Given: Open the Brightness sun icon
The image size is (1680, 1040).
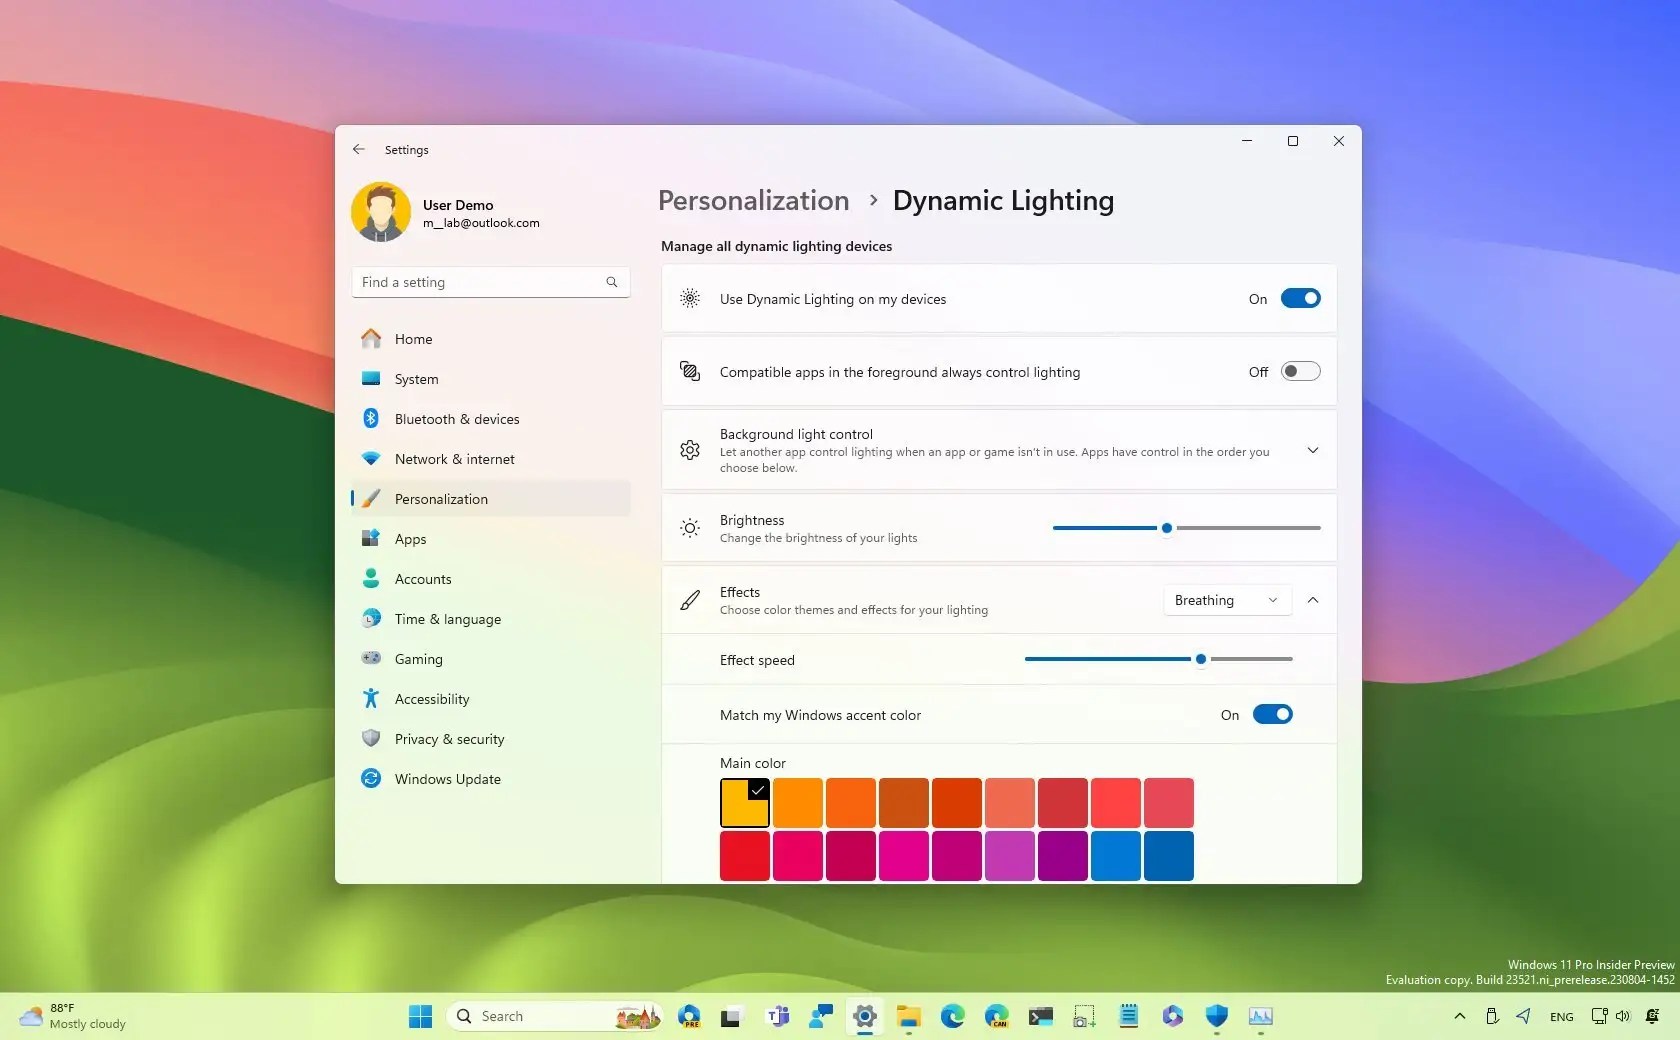Looking at the screenshot, I should point(689,528).
